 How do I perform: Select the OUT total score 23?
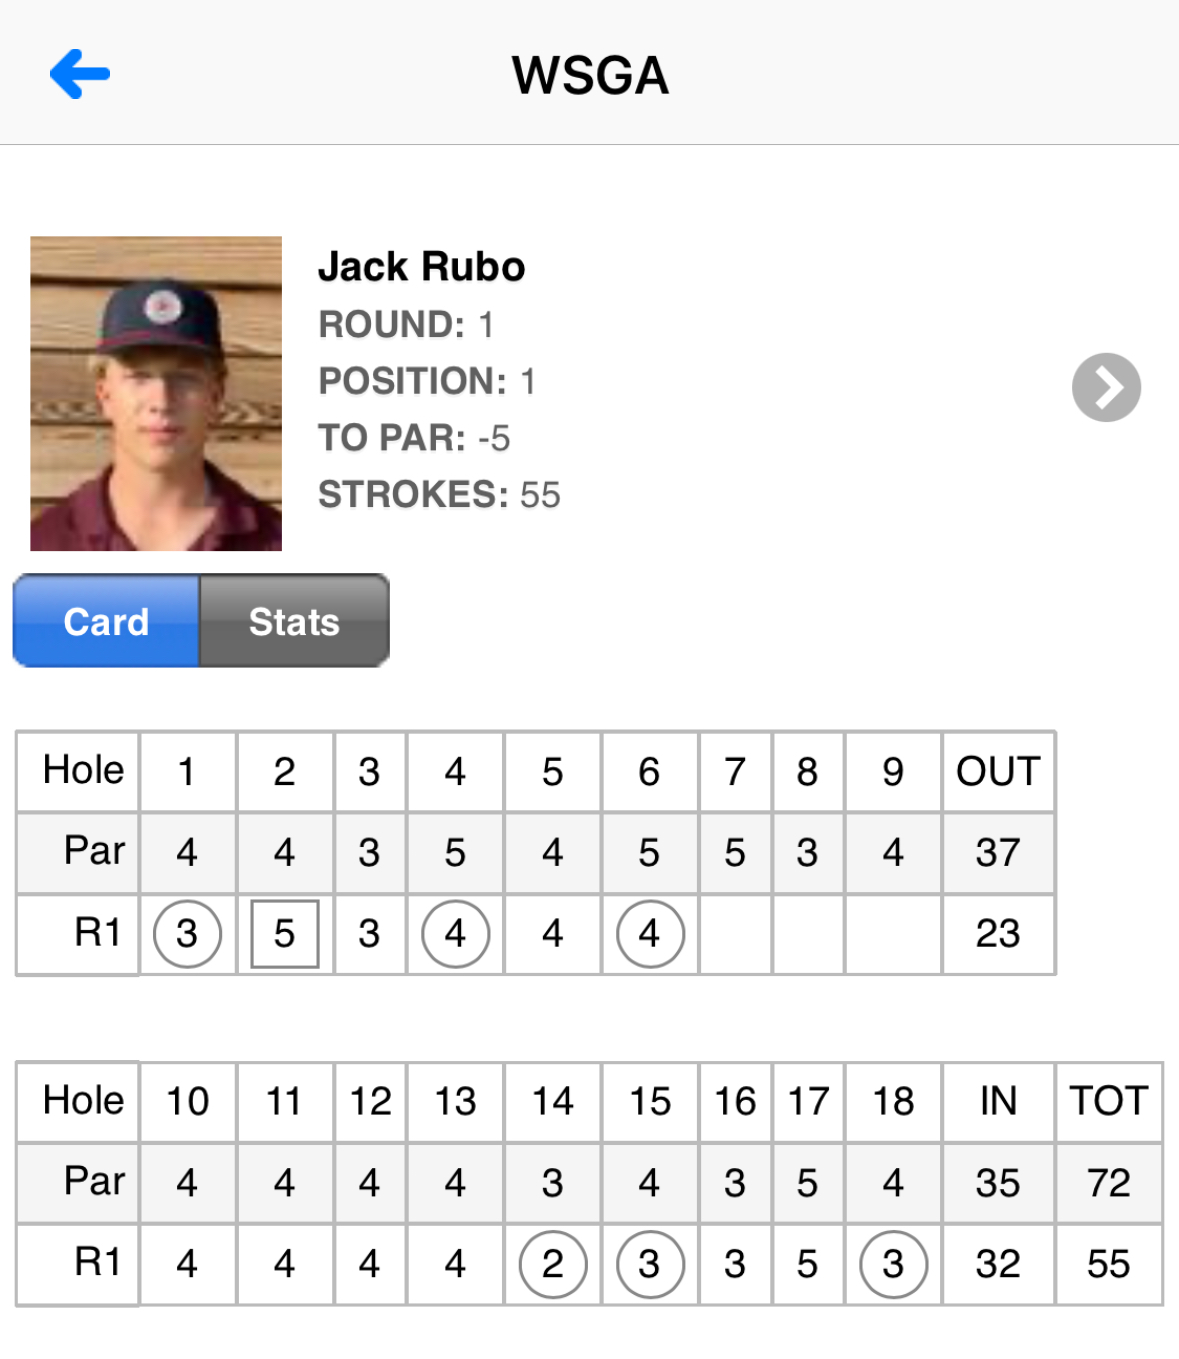(x=998, y=934)
